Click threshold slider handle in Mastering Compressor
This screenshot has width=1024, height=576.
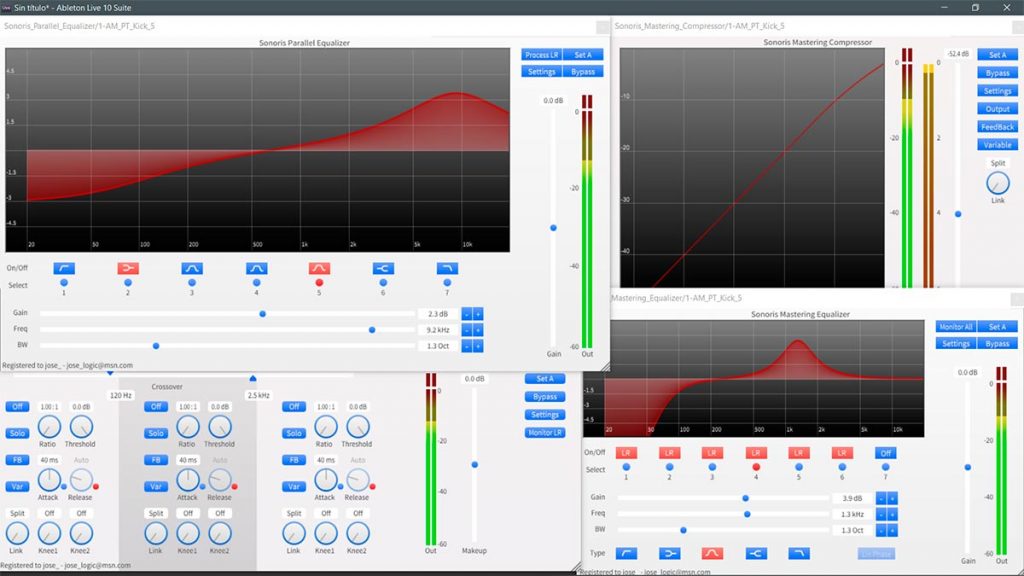[x=958, y=214]
